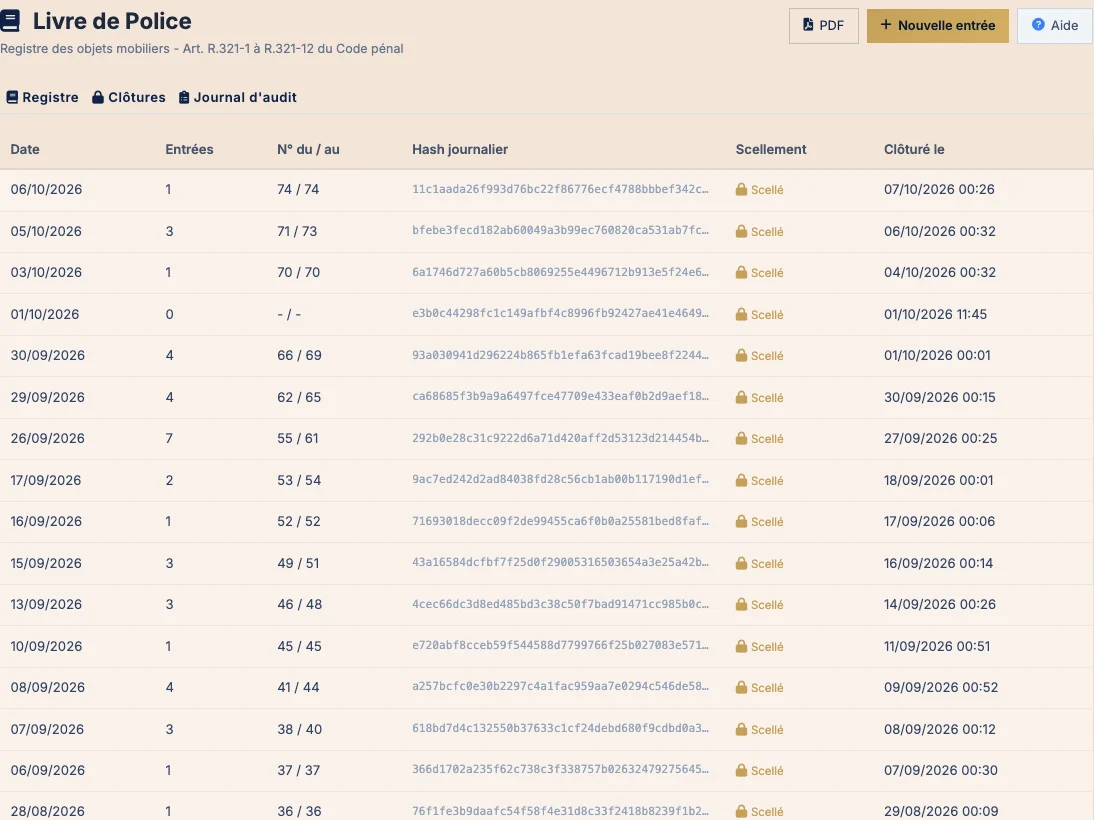Click the padlock icon for 16/09/2026 row
1094x820 pixels.
point(741,522)
